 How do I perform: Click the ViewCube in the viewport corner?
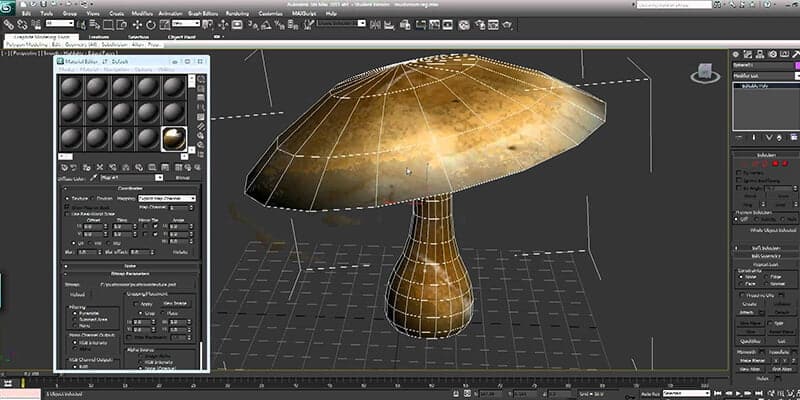704,70
